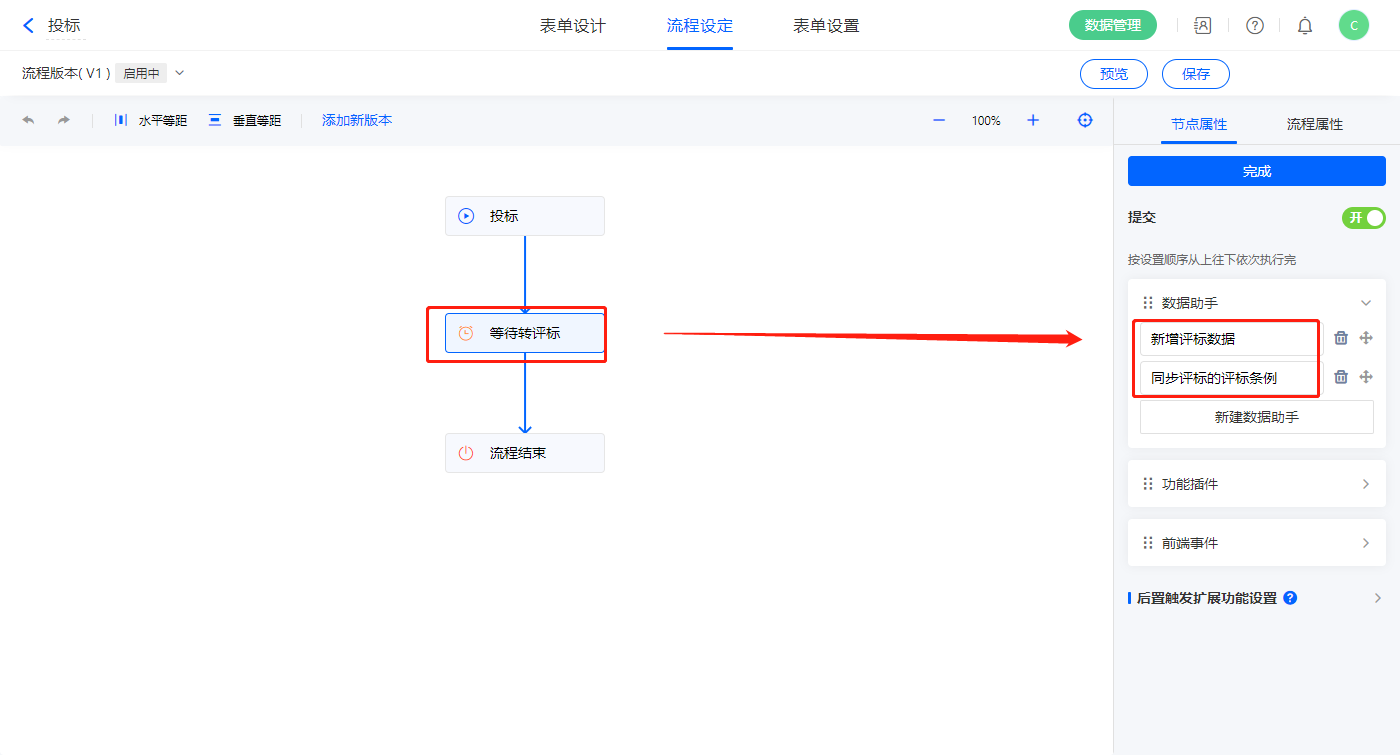
Task: Click the back arrow next to 投标
Action: (29, 26)
